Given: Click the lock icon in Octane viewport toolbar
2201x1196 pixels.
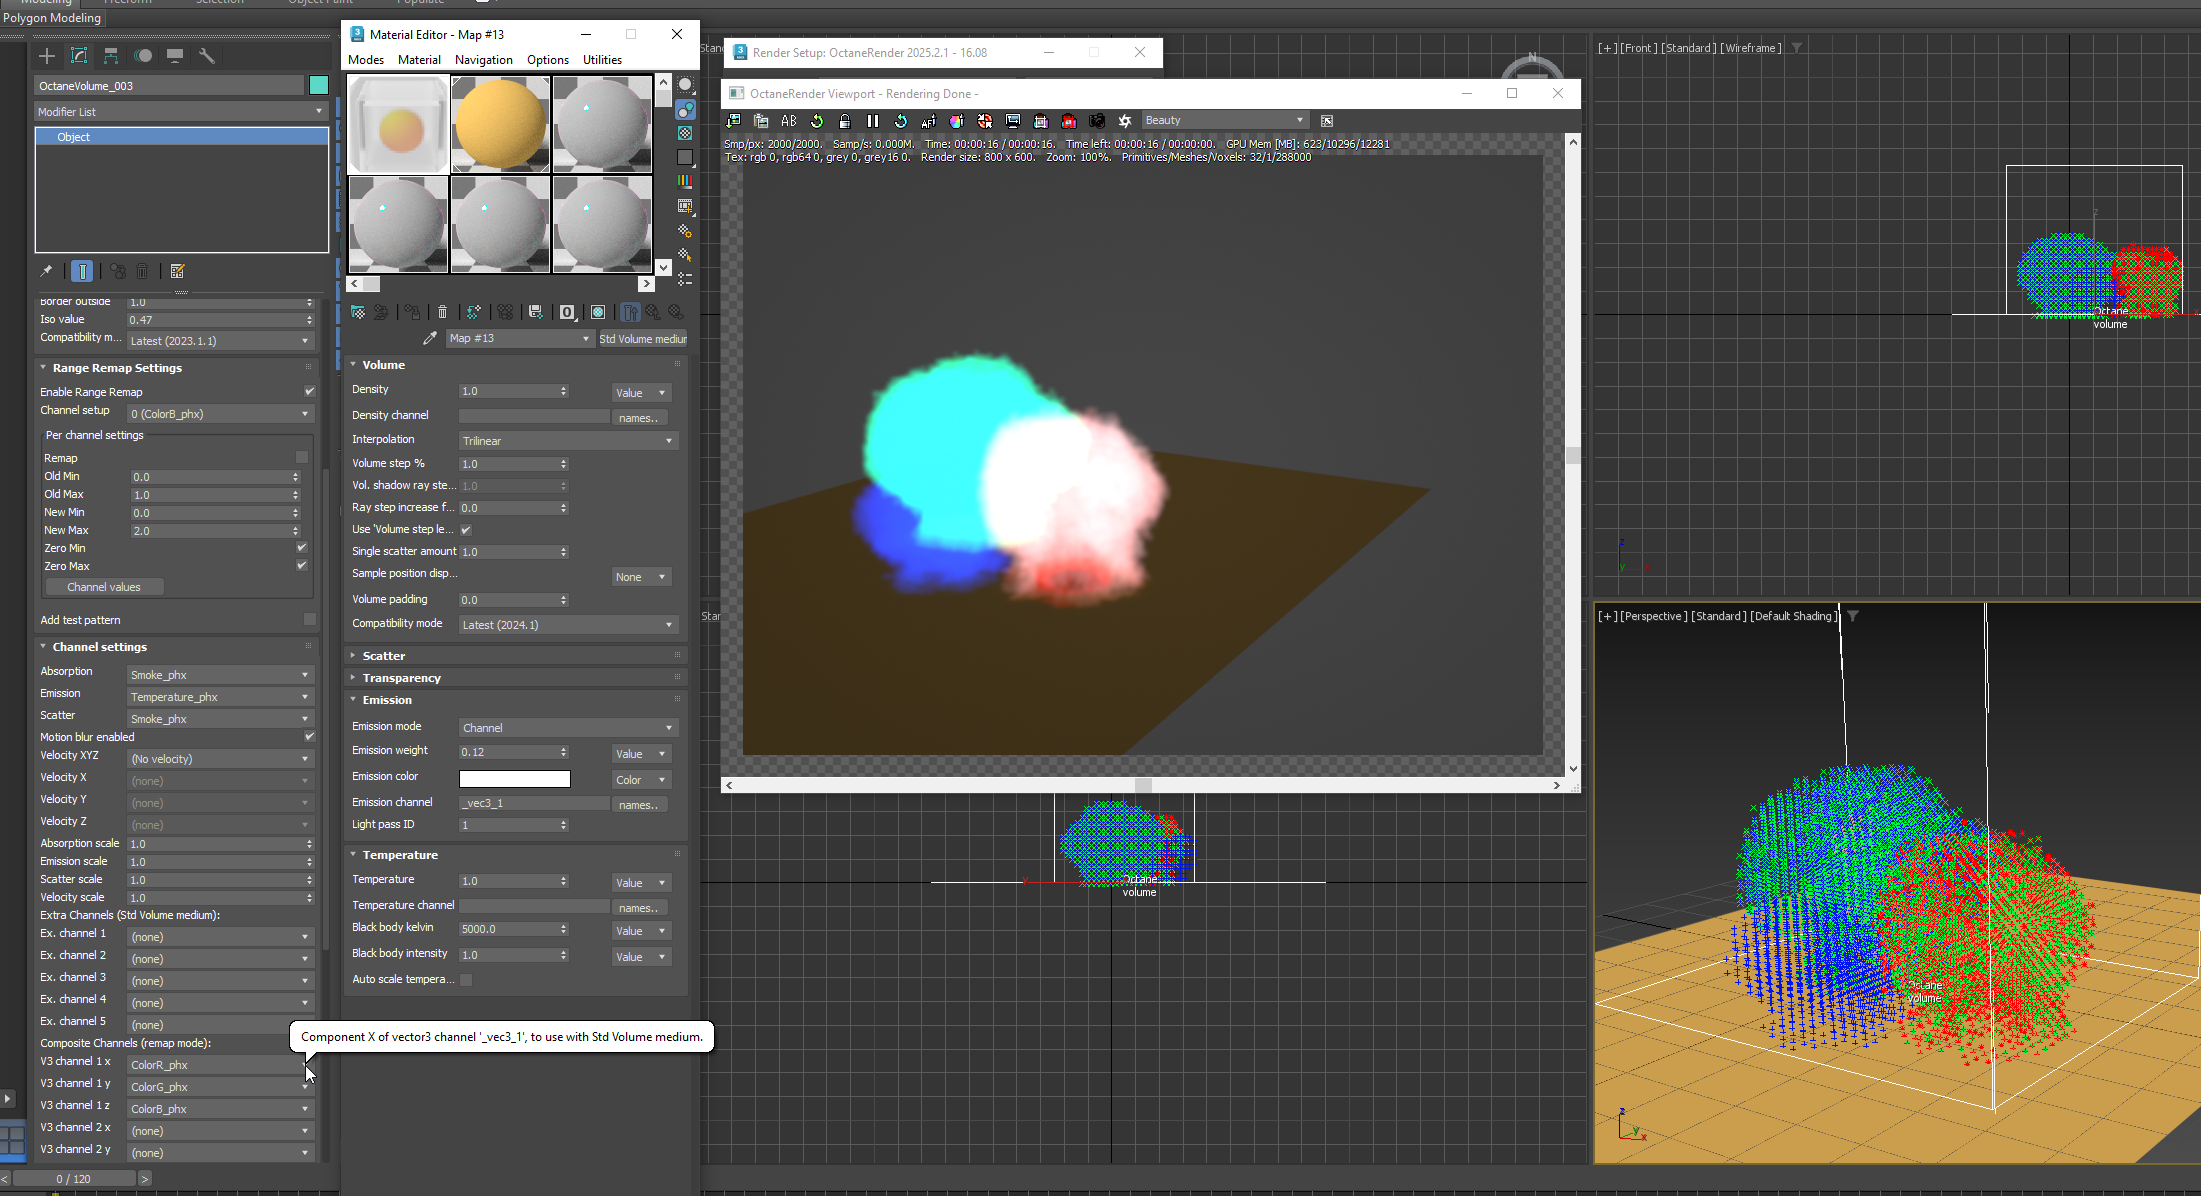Looking at the screenshot, I should 845,121.
